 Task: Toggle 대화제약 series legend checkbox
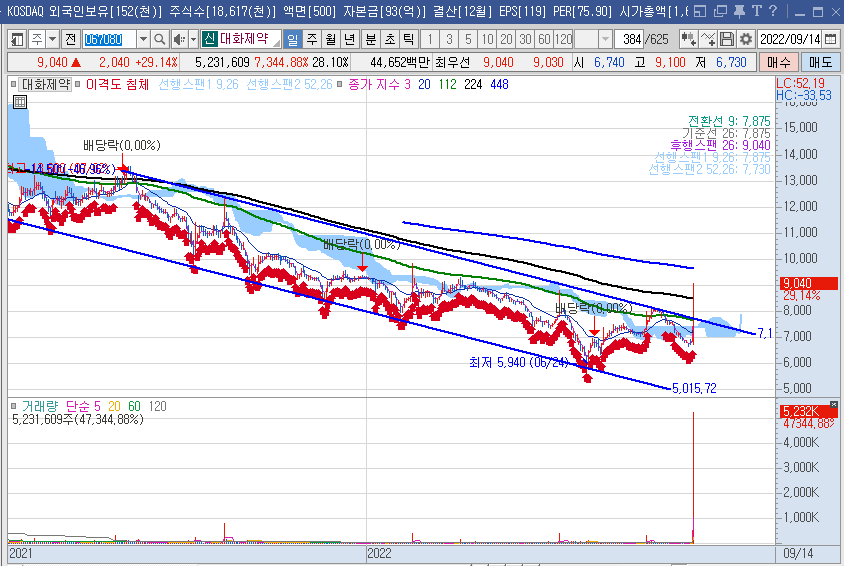coord(14,84)
